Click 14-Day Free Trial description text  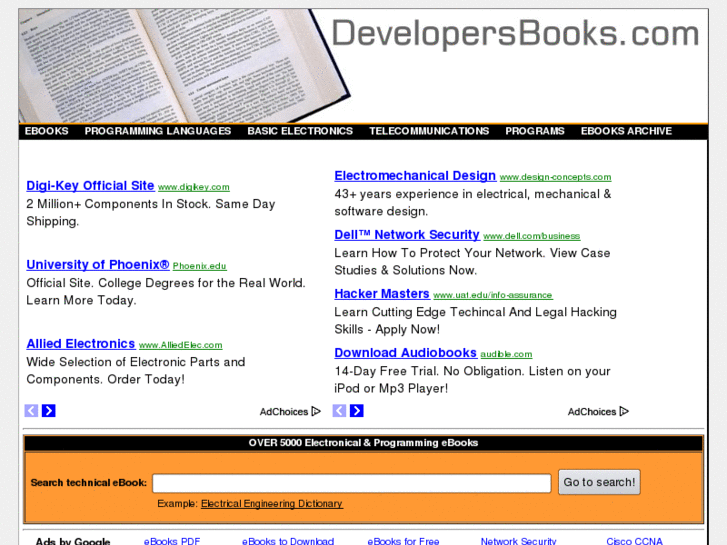pyautogui.click(x=472, y=379)
